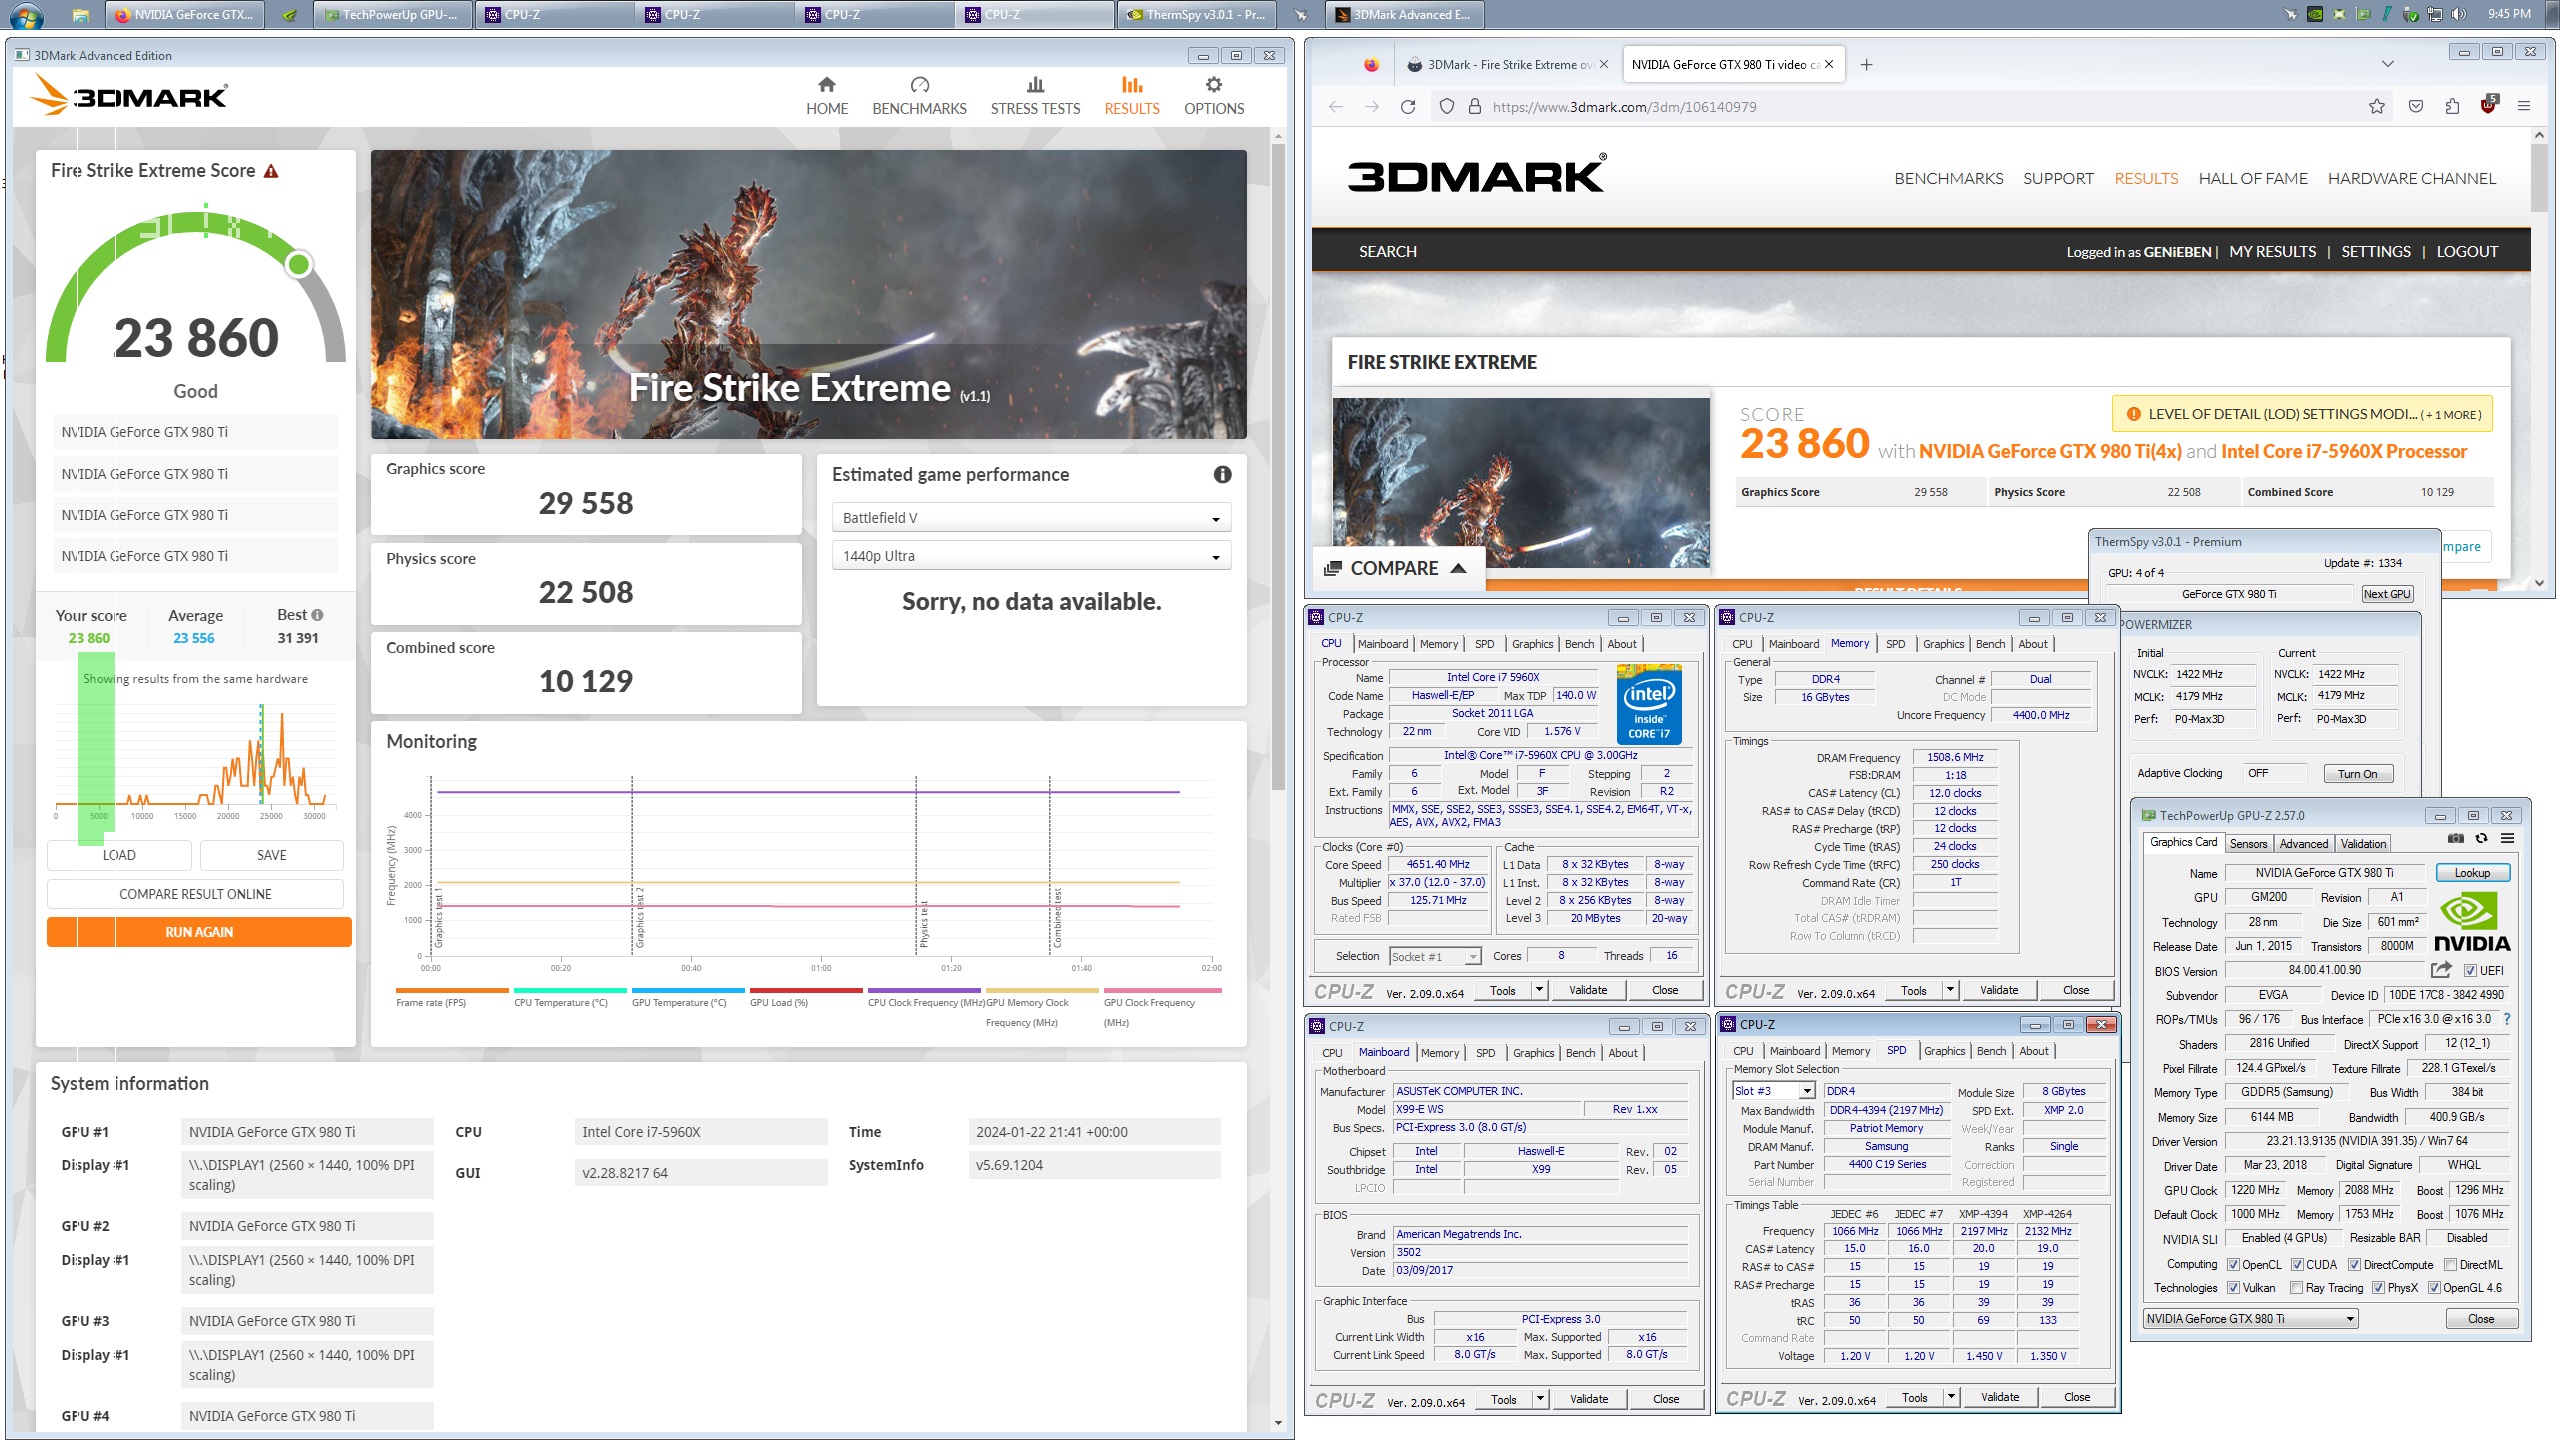Click the tracking protection shield in address bar

(x=1446, y=107)
